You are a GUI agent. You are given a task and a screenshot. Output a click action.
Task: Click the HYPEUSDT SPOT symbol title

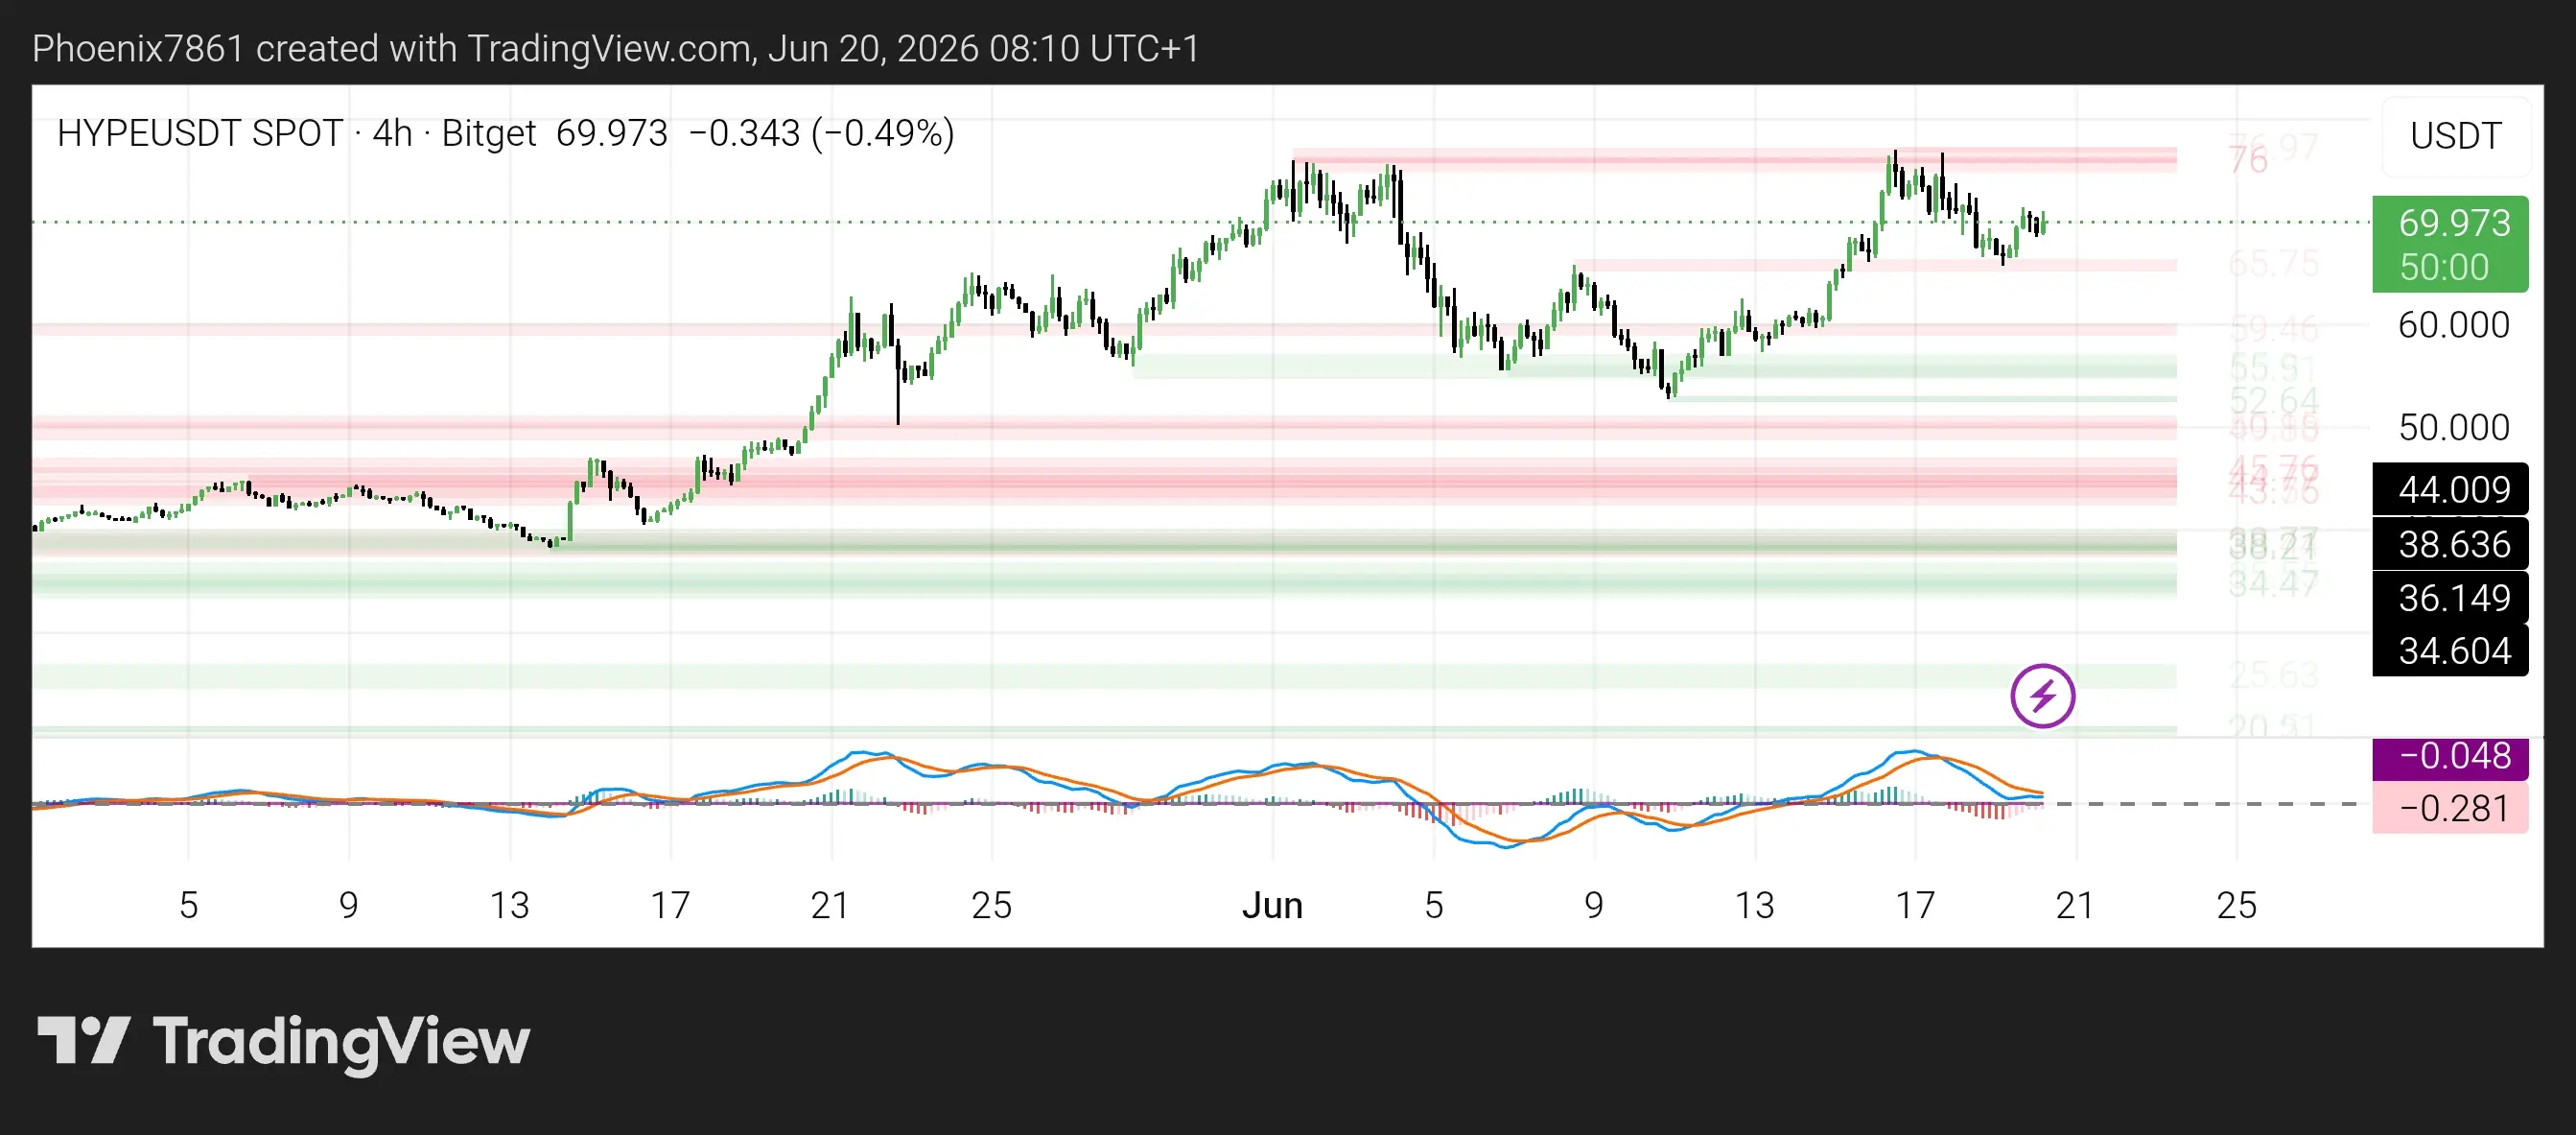click(200, 133)
